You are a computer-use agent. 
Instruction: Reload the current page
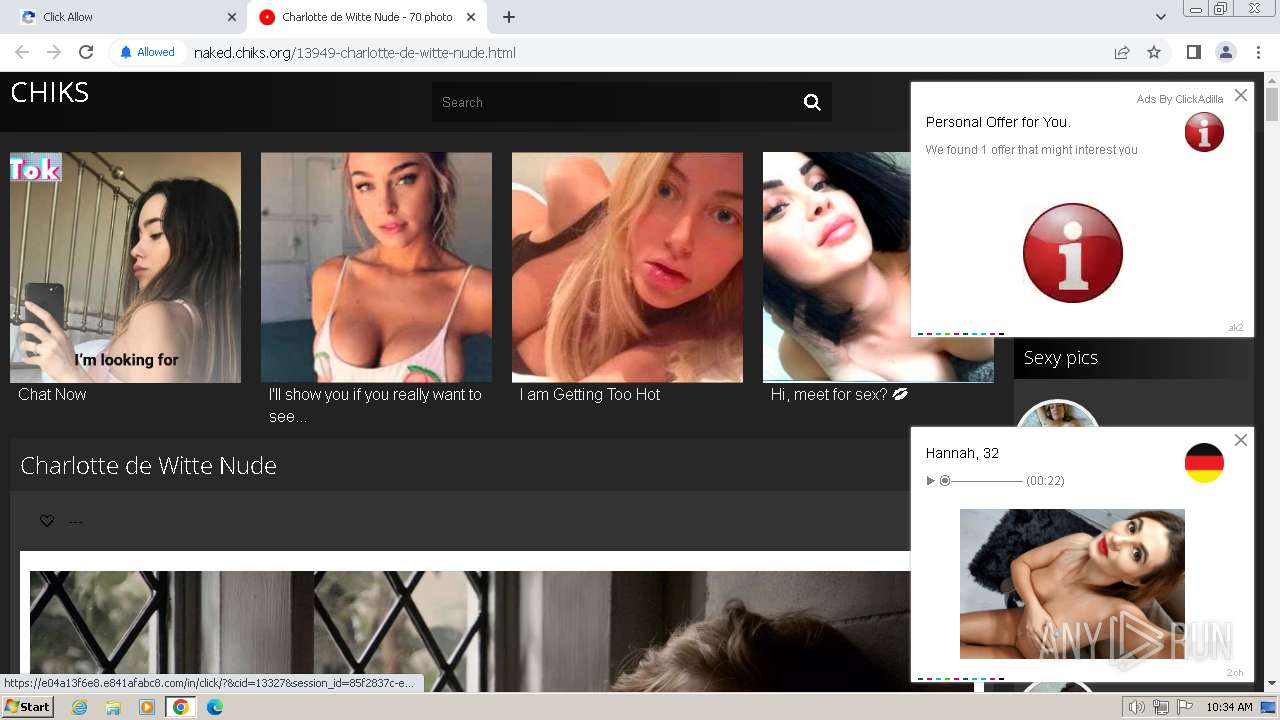click(86, 52)
